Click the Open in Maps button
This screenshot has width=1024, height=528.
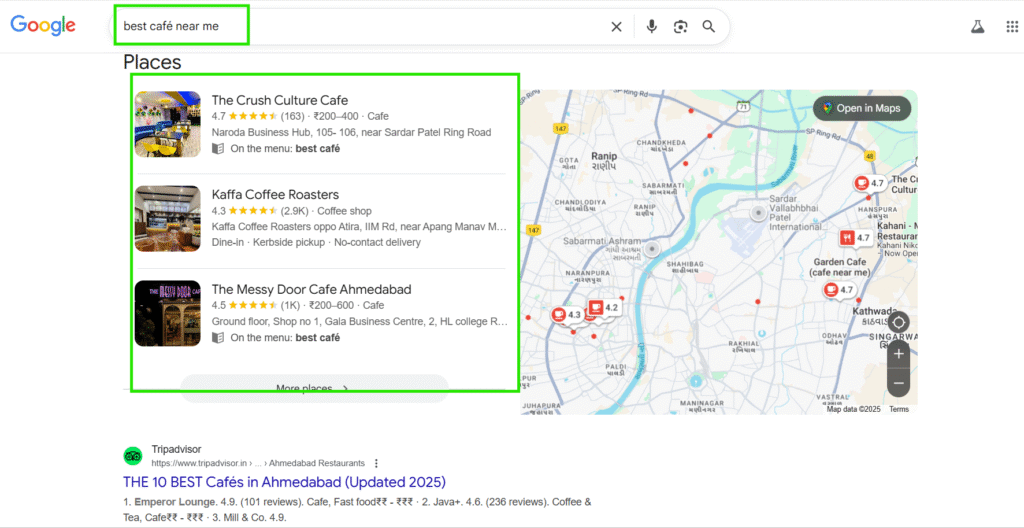click(861, 108)
